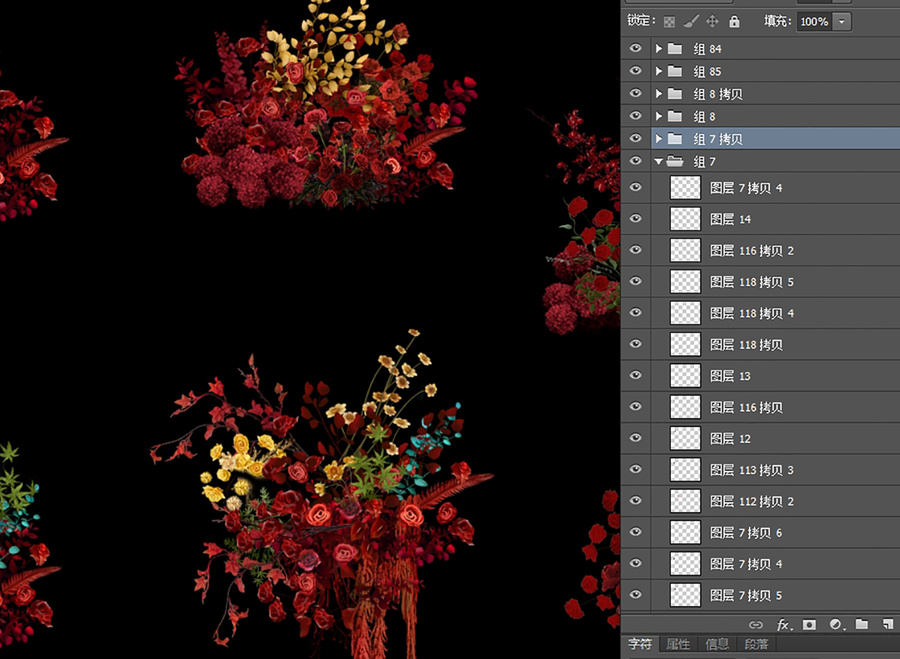Click the link layers chain icon
Viewport: 900px width, 659px height.
point(756,625)
